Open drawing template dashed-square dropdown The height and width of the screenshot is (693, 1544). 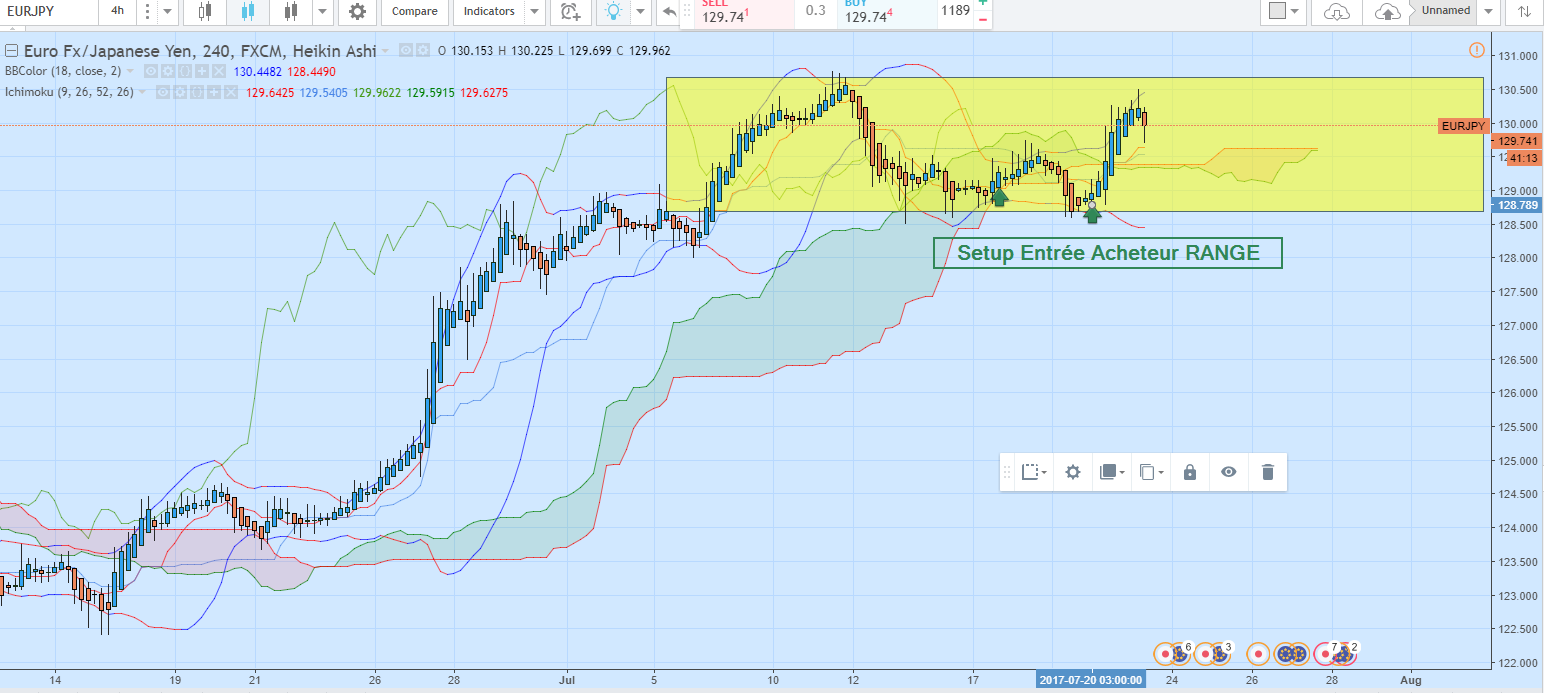(x=1035, y=472)
